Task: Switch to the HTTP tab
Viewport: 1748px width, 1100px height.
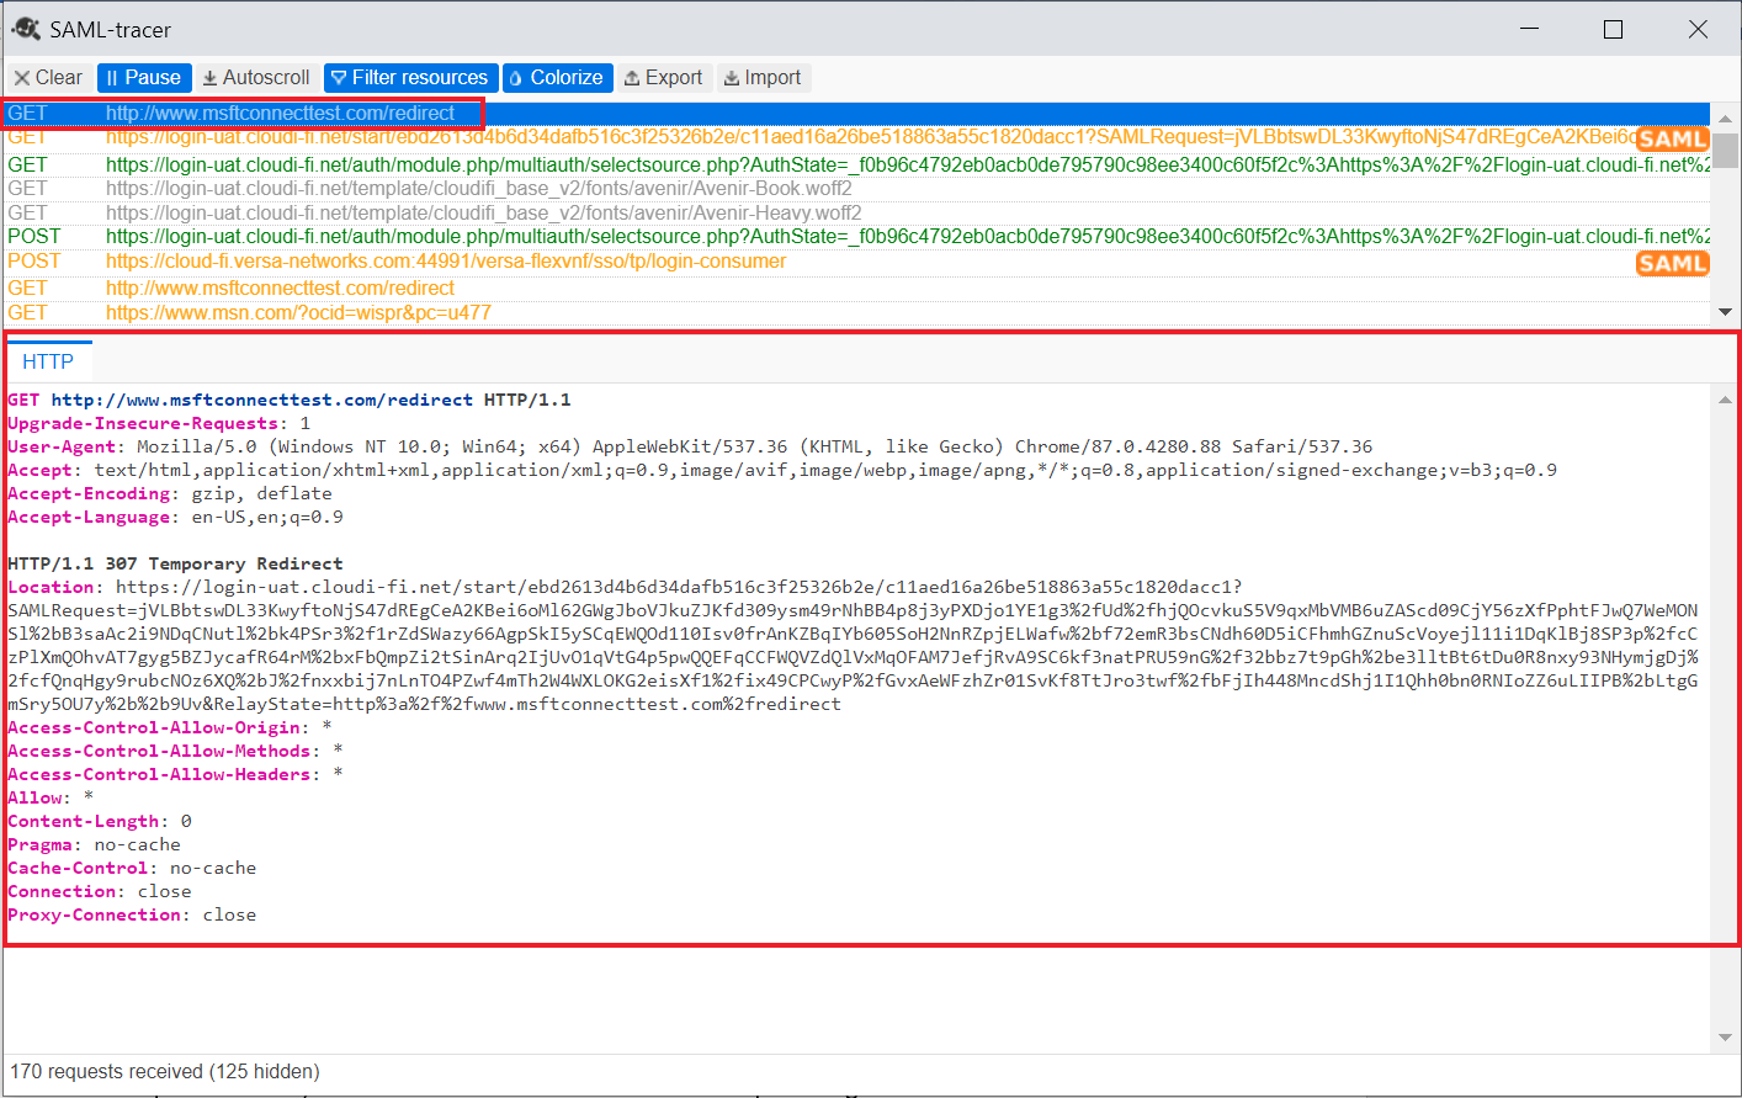Action: [49, 361]
